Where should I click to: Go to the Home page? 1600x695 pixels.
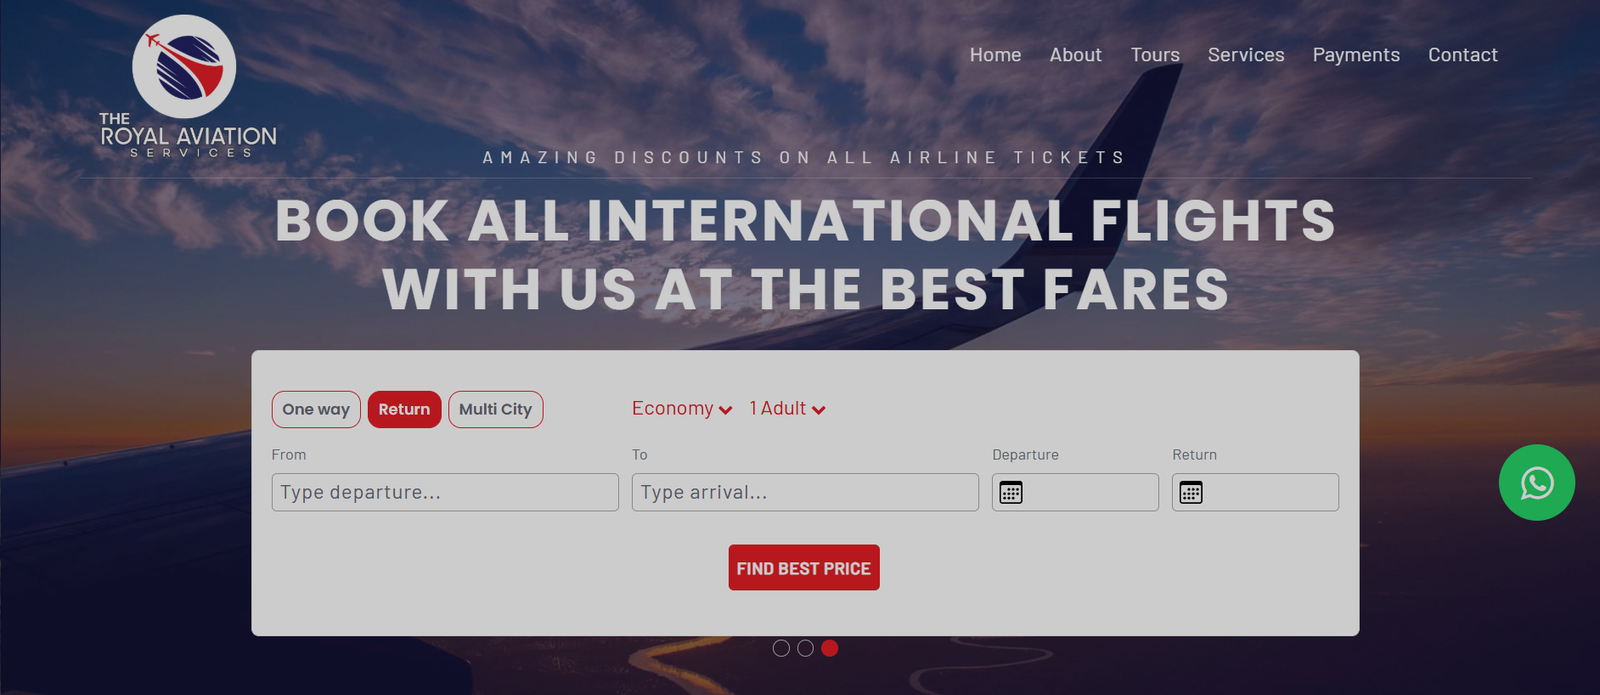point(995,55)
